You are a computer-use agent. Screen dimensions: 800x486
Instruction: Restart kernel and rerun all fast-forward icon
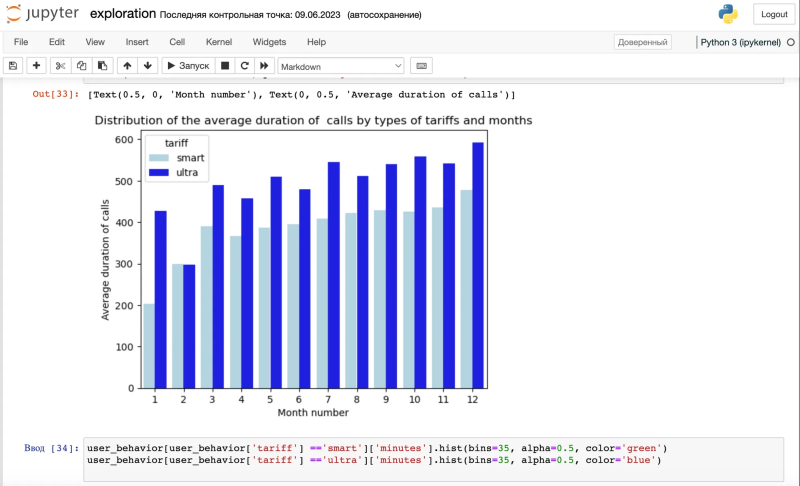pos(264,66)
